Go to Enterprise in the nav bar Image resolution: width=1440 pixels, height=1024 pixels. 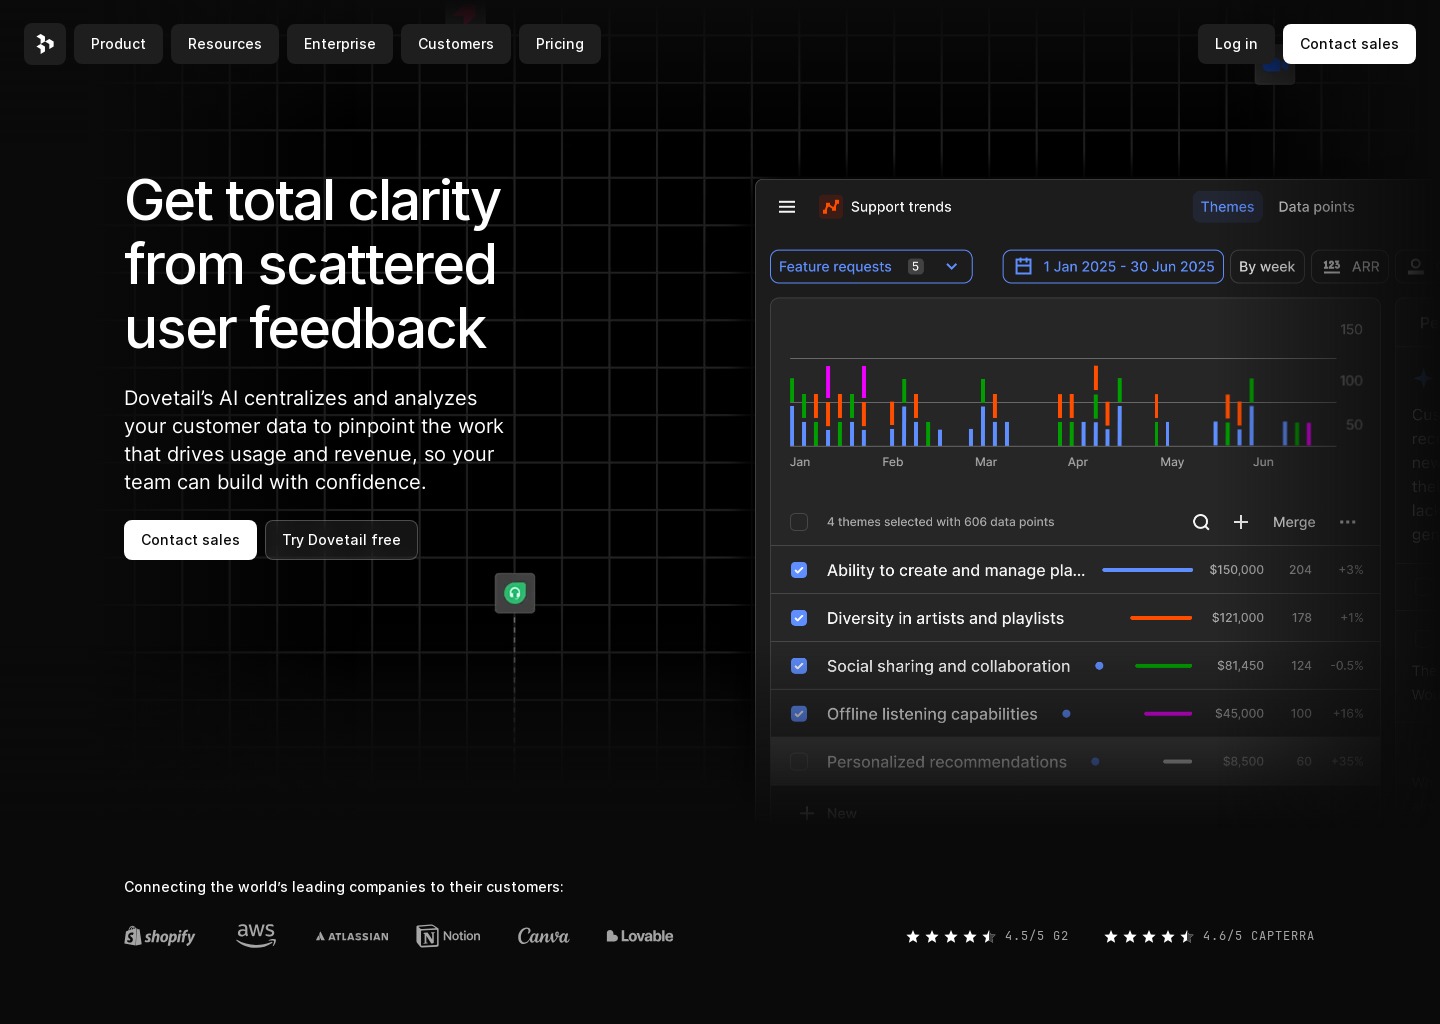[340, 44]
